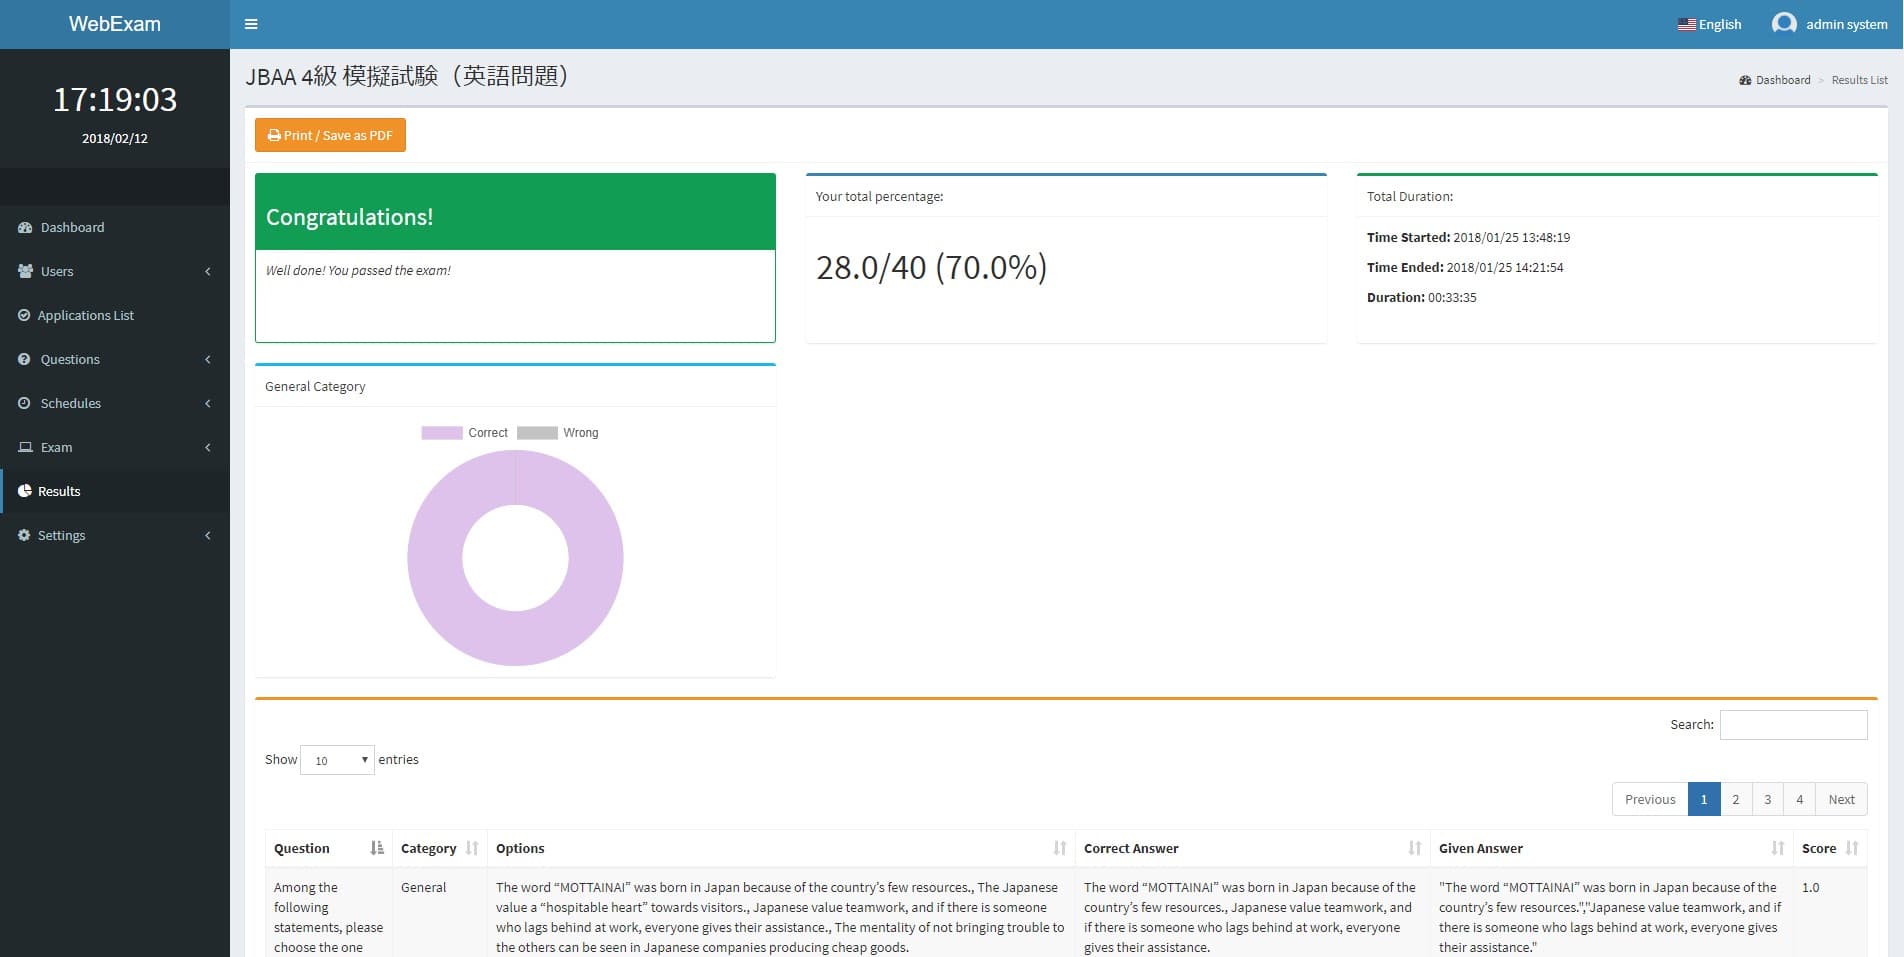Expand the Users menu chevron
The image size is (1904, 957).
208,271
